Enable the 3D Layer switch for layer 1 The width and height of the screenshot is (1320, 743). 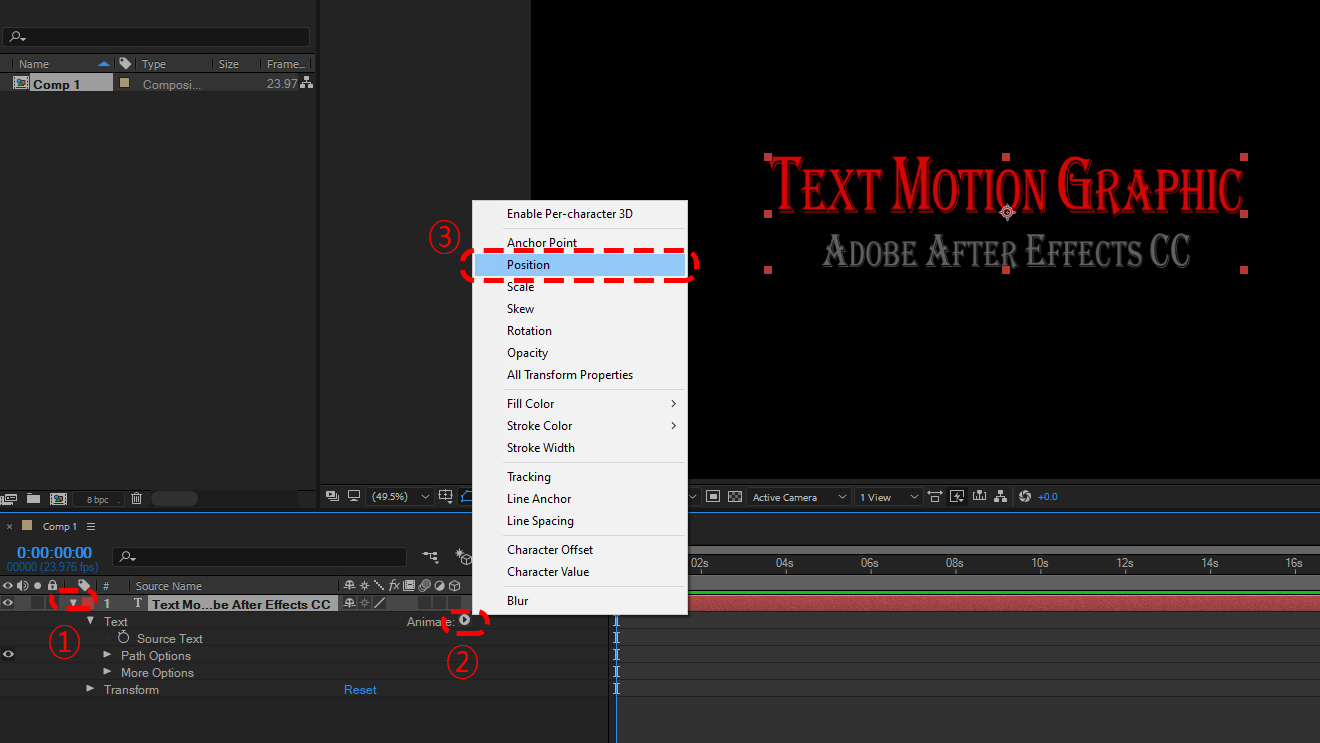(455, 603)
